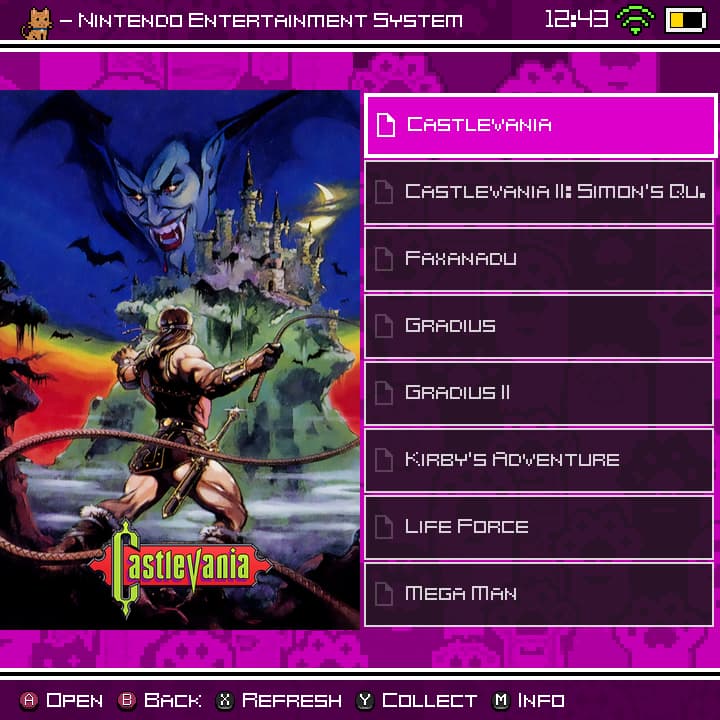Click the battery level indicator icon
This screenshot has width=720, height=720.
tap(685, 20)
